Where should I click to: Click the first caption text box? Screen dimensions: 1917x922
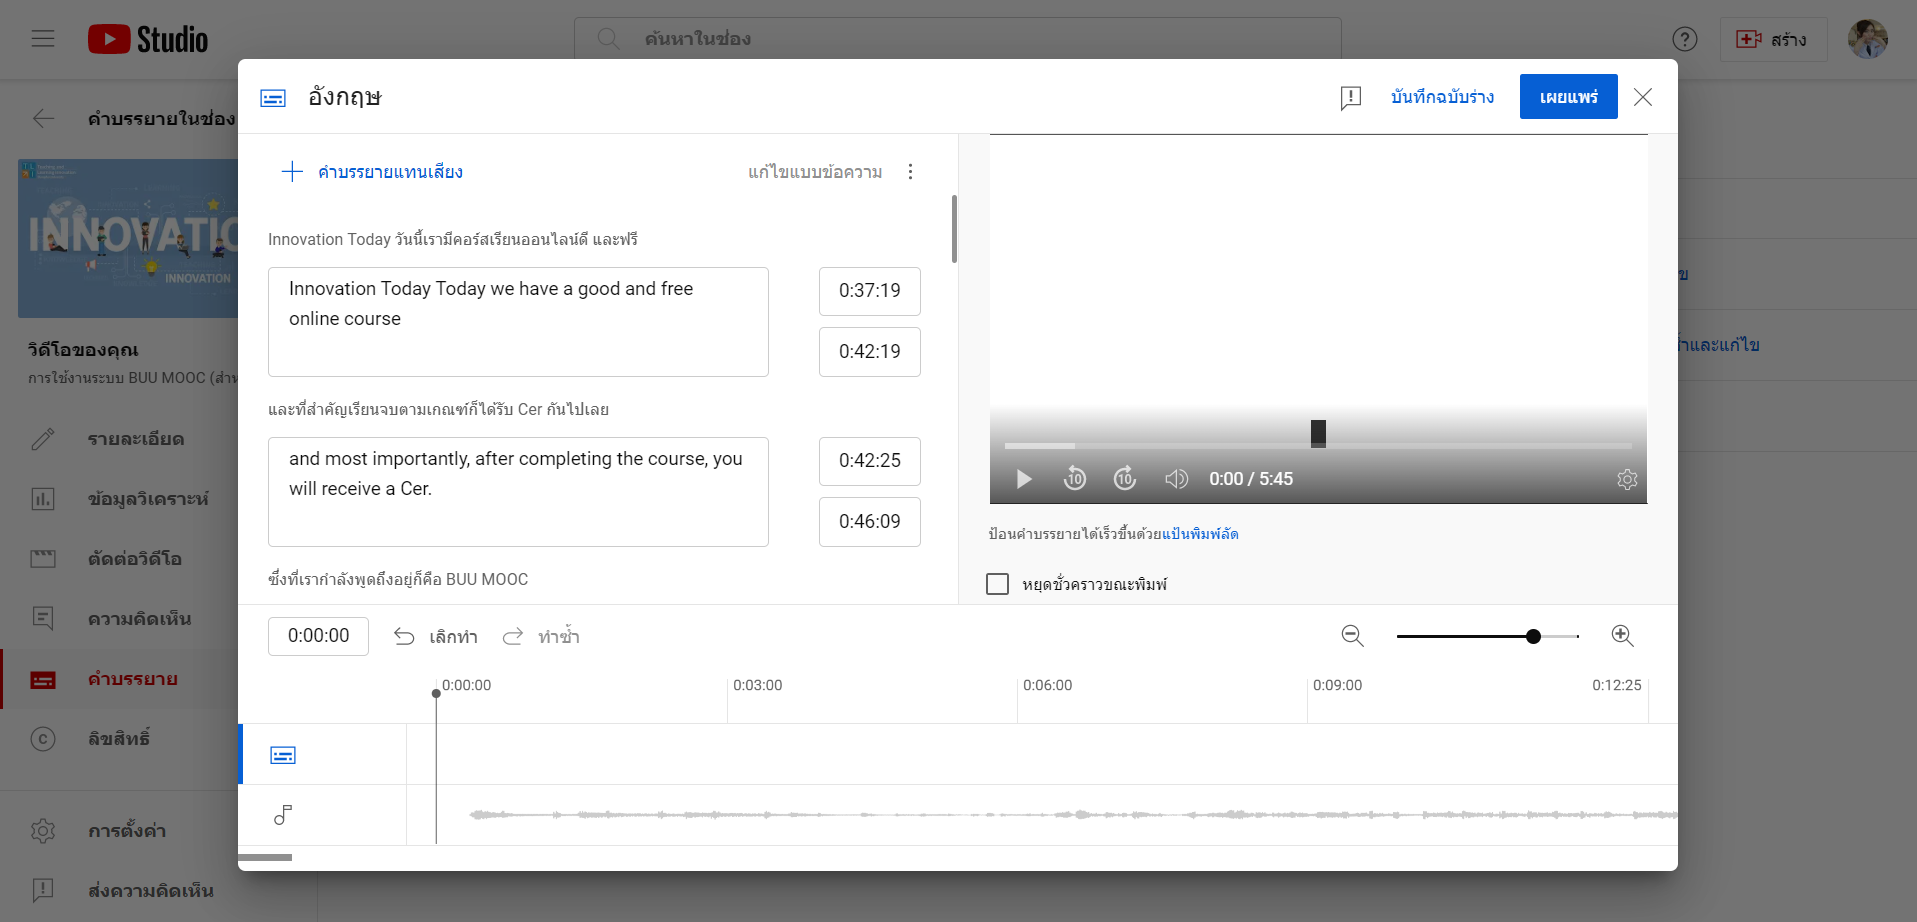(518, 321)
